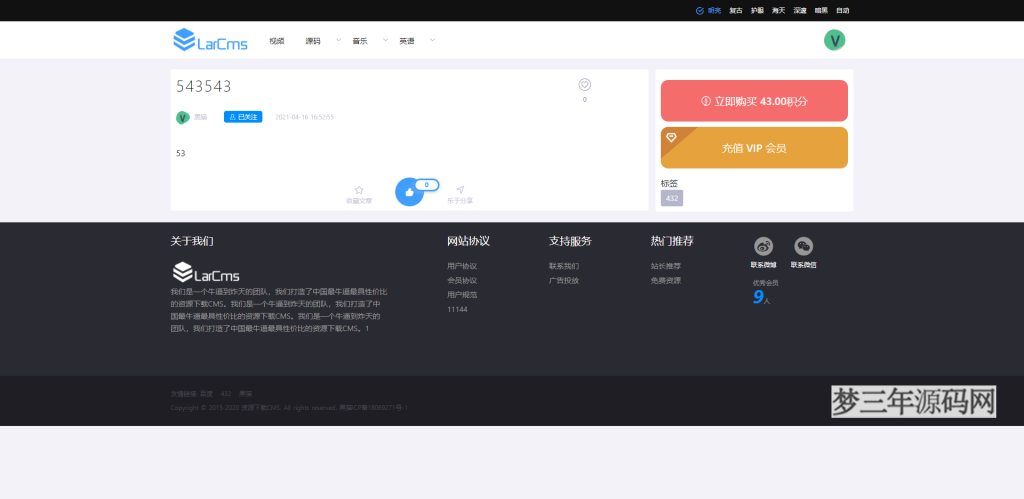Viewport: 1024px width, 499px height.
Task: Click the article title 543543
Action: (x=204, y=86)
